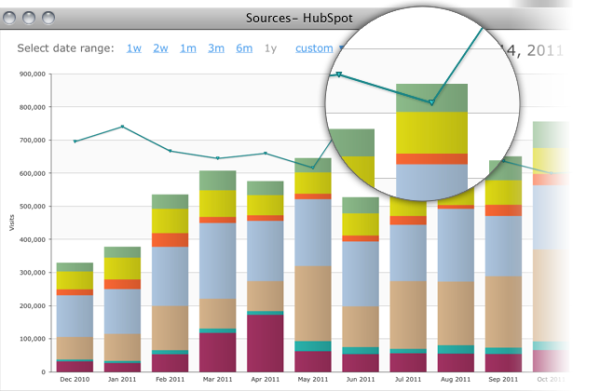Click the Jan 2011 line data point
Viewport: 600px width, 391px height.
pyautogui.click(x=122, y=126)
